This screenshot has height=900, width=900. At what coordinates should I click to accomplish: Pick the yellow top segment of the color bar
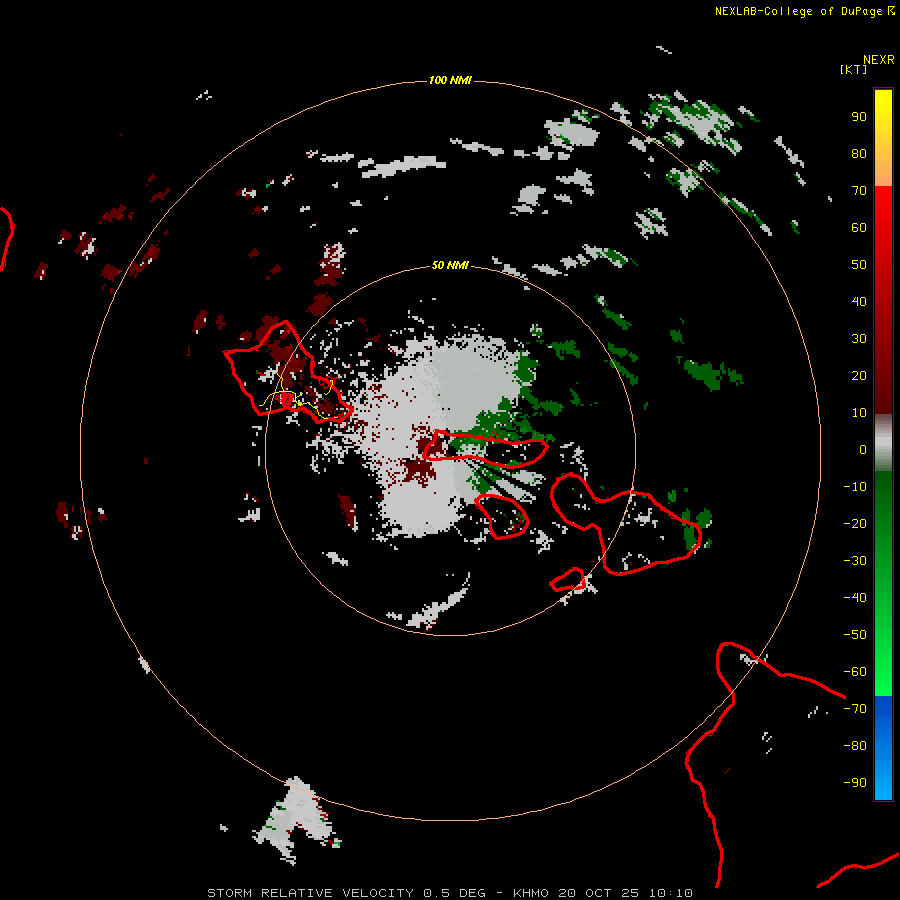coord(883,138)
